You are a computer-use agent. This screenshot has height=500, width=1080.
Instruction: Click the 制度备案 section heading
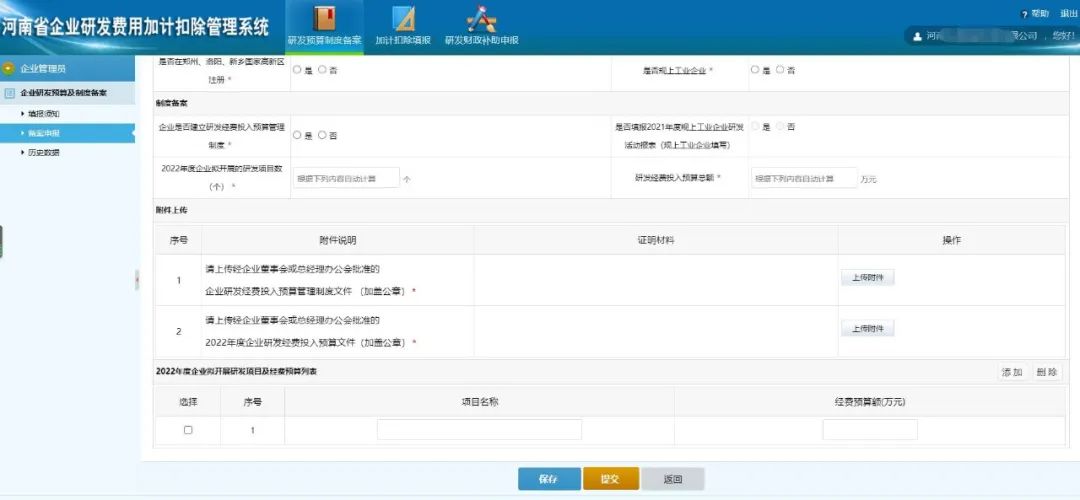(x=172, y=103)
